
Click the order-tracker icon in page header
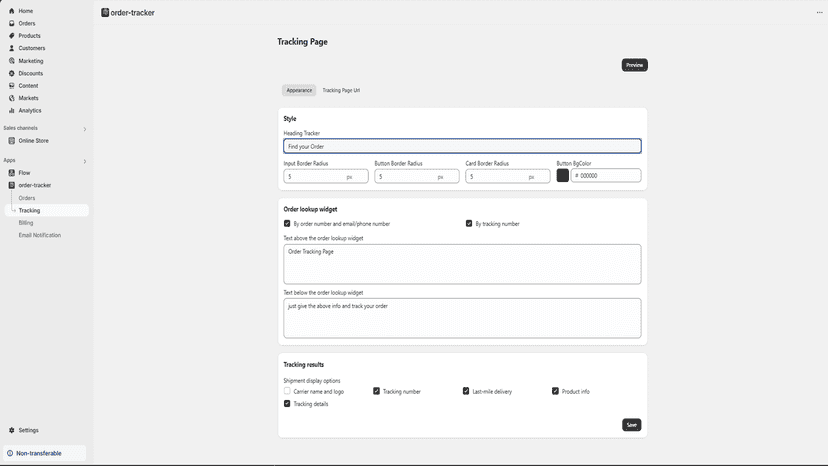[x=105, y=12]
